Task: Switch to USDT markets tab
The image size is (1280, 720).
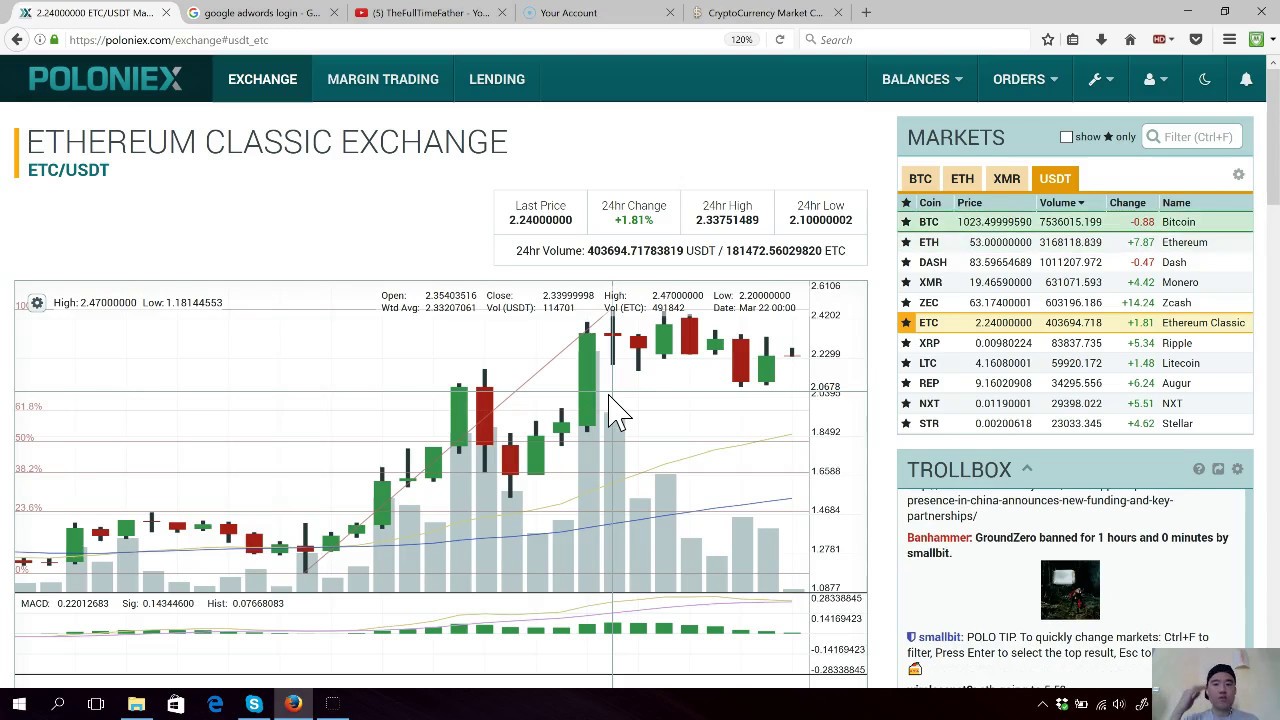Action: tap(1055, 179)
